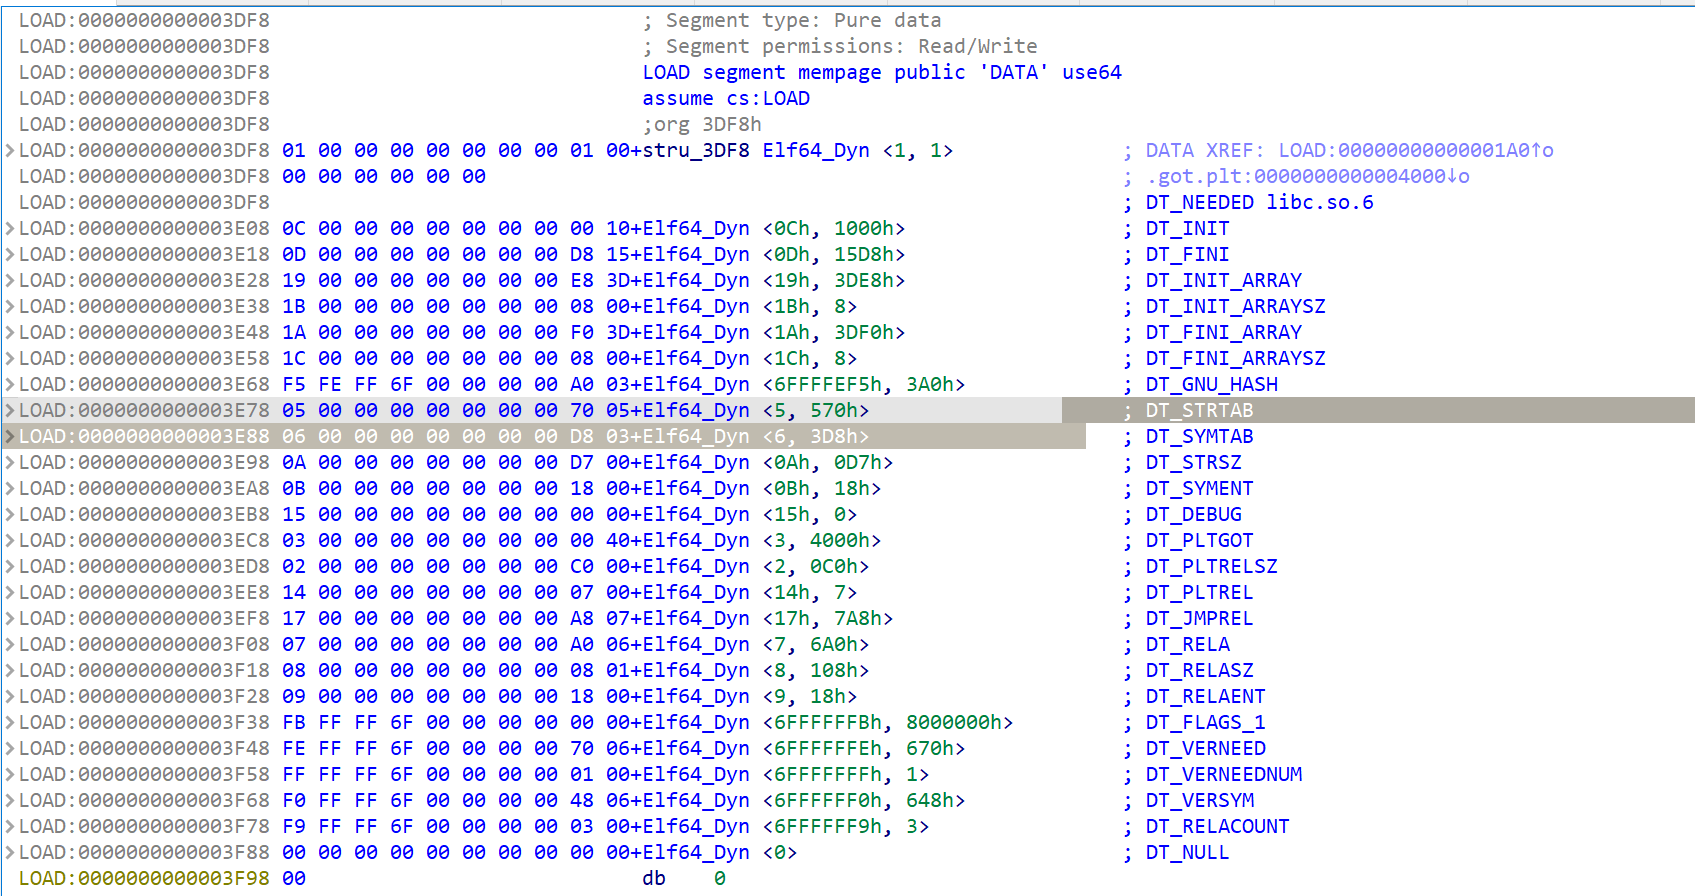Expand the collapsed row at 3E18 DT_FINI
The height and width of the screenshot is (896, 1695).
pyautogui.click(x=10, y=254)
